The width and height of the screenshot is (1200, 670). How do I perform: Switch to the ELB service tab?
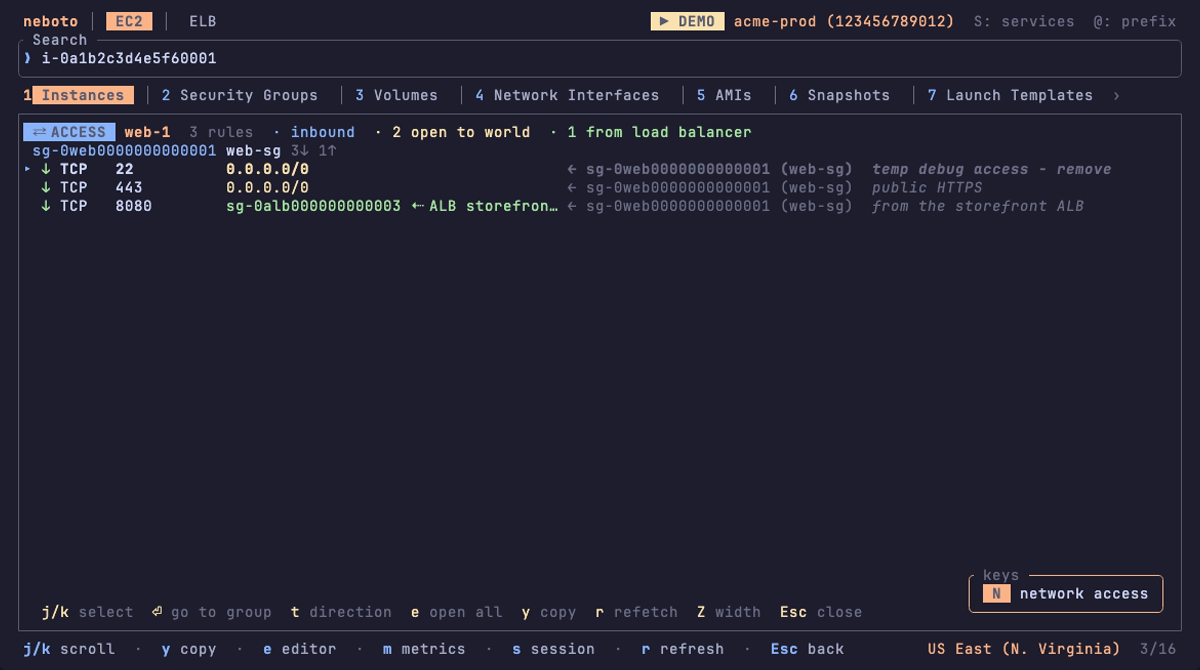(x=203, y=21)
